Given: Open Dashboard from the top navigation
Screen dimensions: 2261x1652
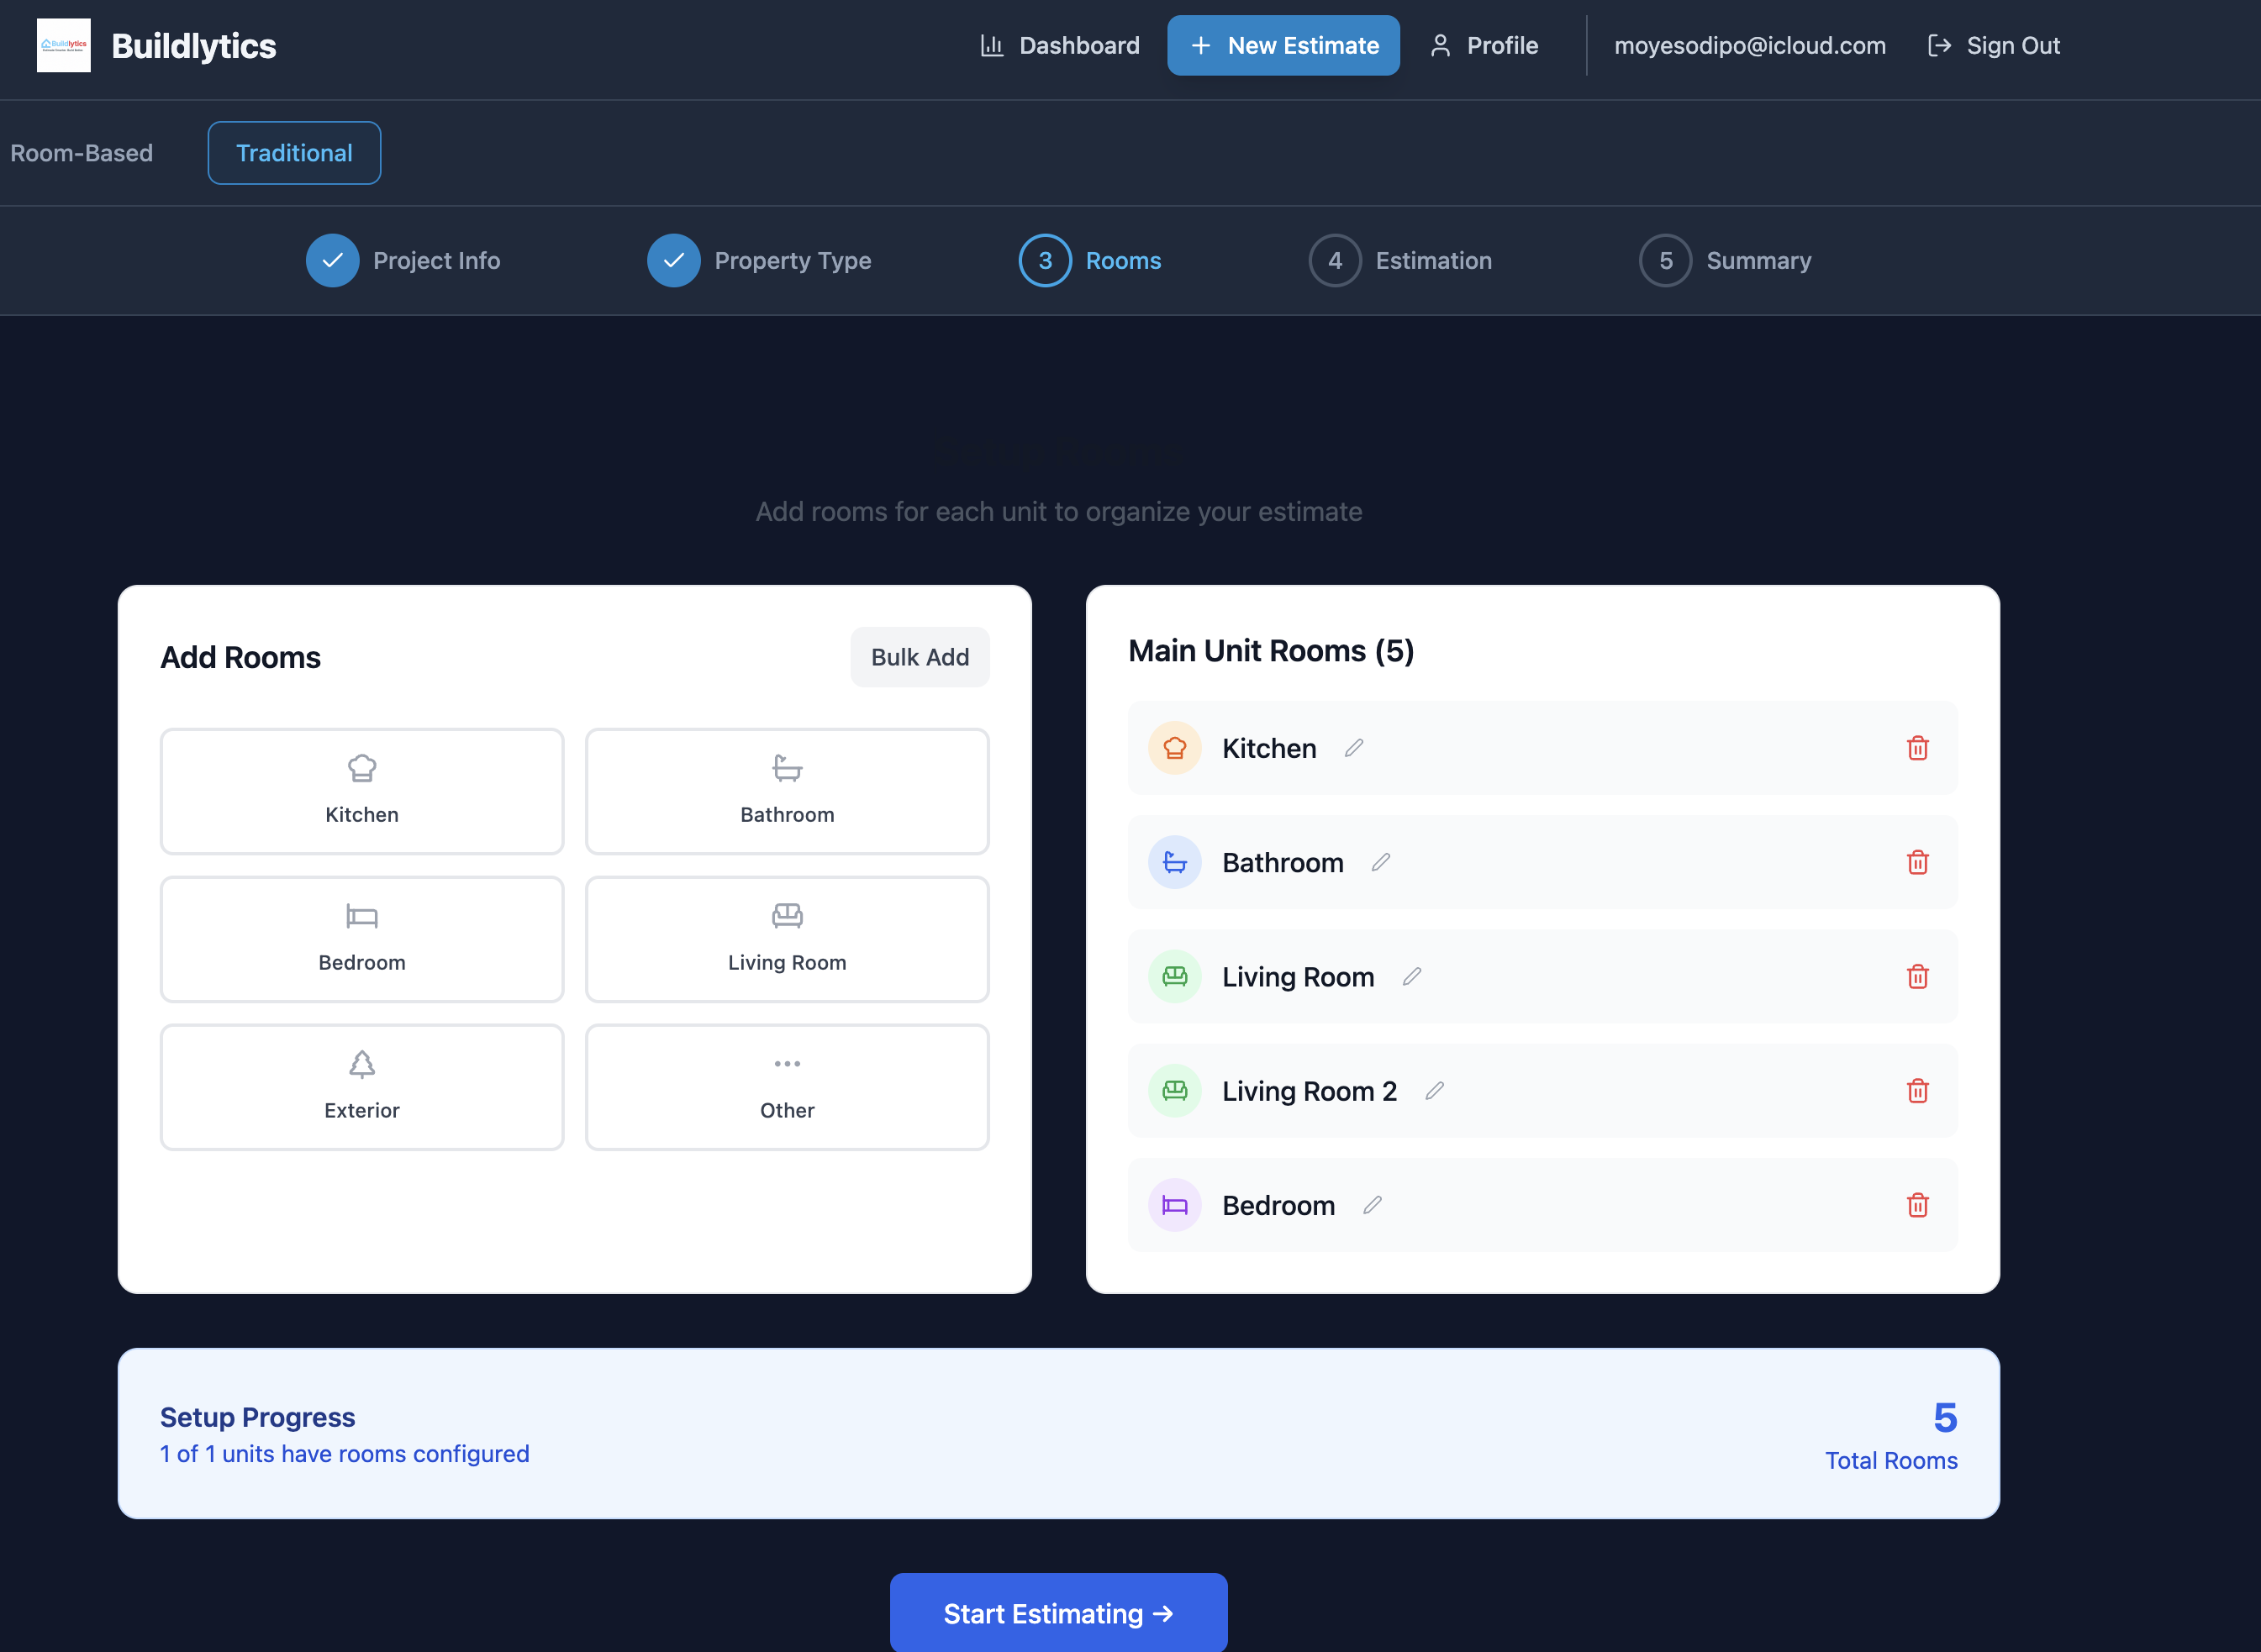Looking at the screenshot, I should [x=1060, y=46].
